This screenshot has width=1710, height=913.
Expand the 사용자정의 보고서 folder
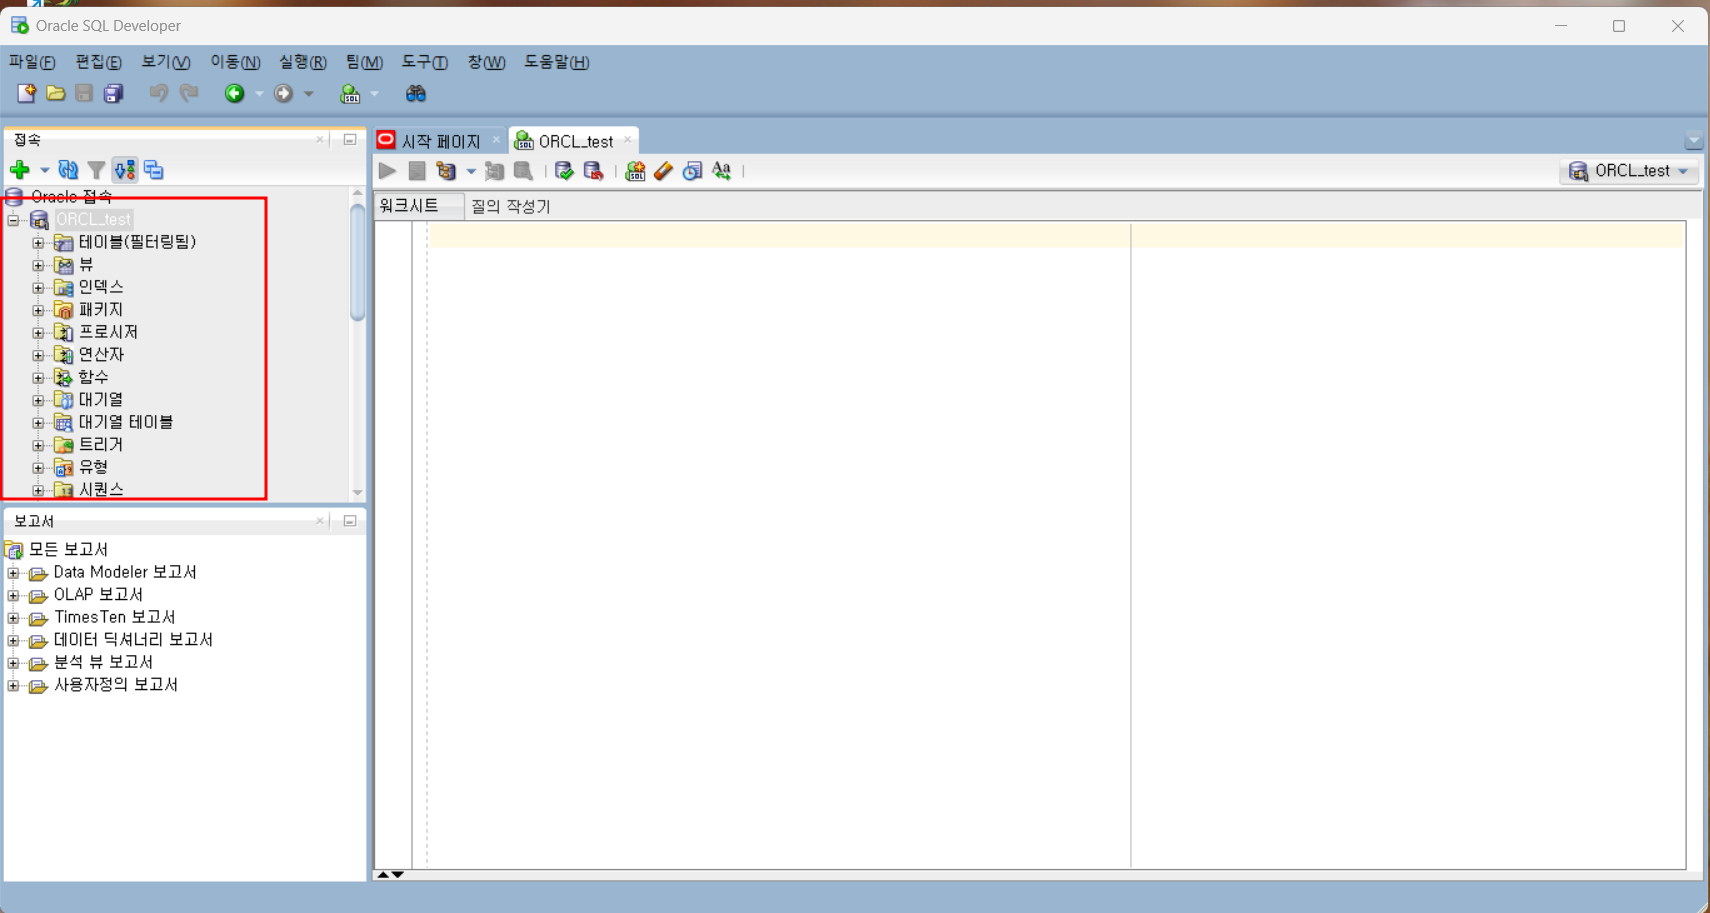(x=13, y=685)
